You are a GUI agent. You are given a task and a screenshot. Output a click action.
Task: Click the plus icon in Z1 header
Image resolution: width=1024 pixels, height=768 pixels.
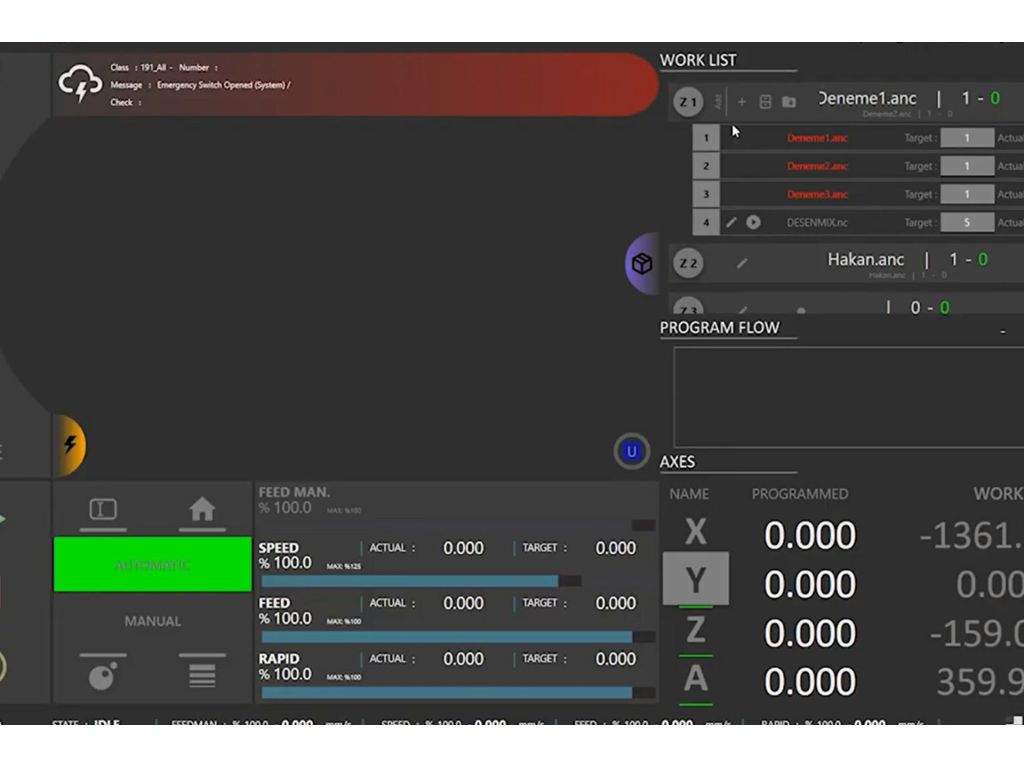[742, 102]
